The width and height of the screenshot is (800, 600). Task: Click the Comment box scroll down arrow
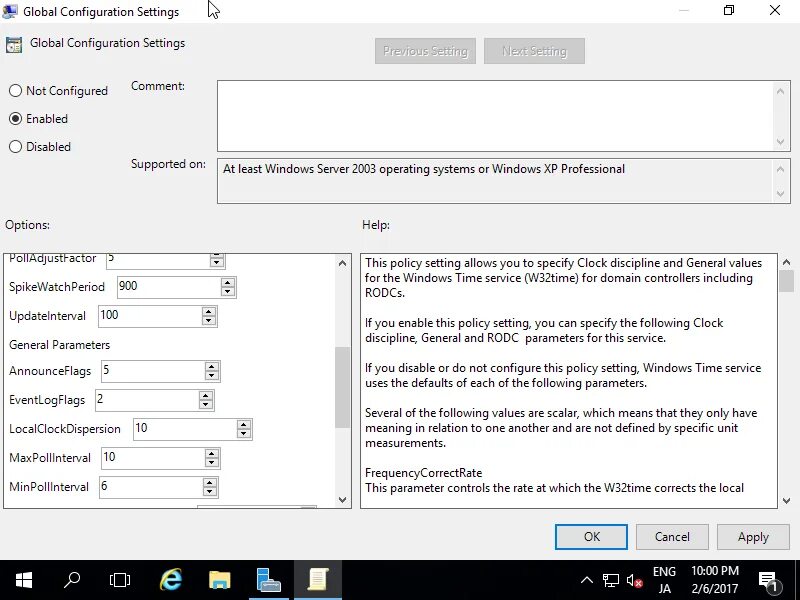[x=780, y=142]
